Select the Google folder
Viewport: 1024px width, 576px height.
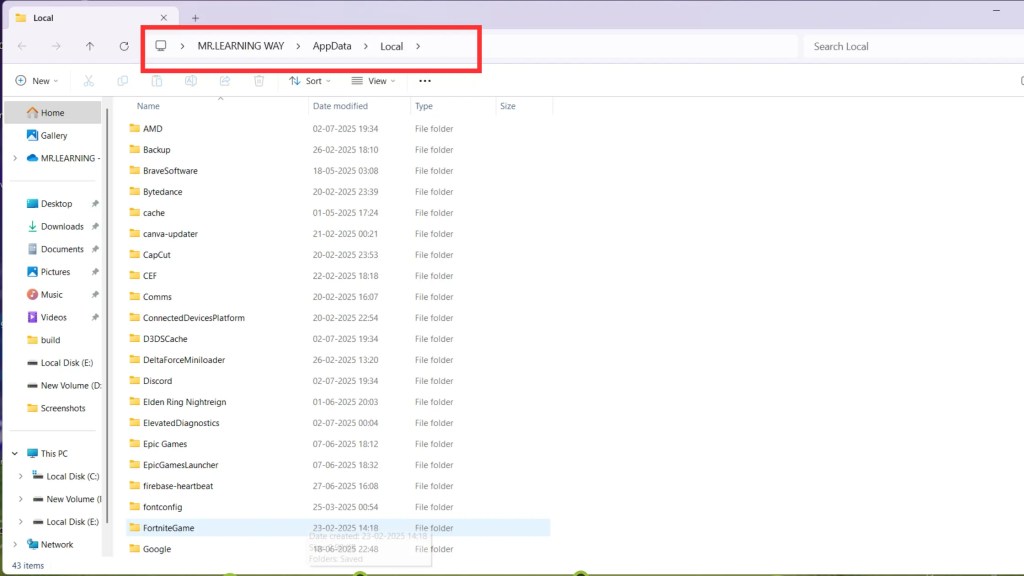coord(157,549)
